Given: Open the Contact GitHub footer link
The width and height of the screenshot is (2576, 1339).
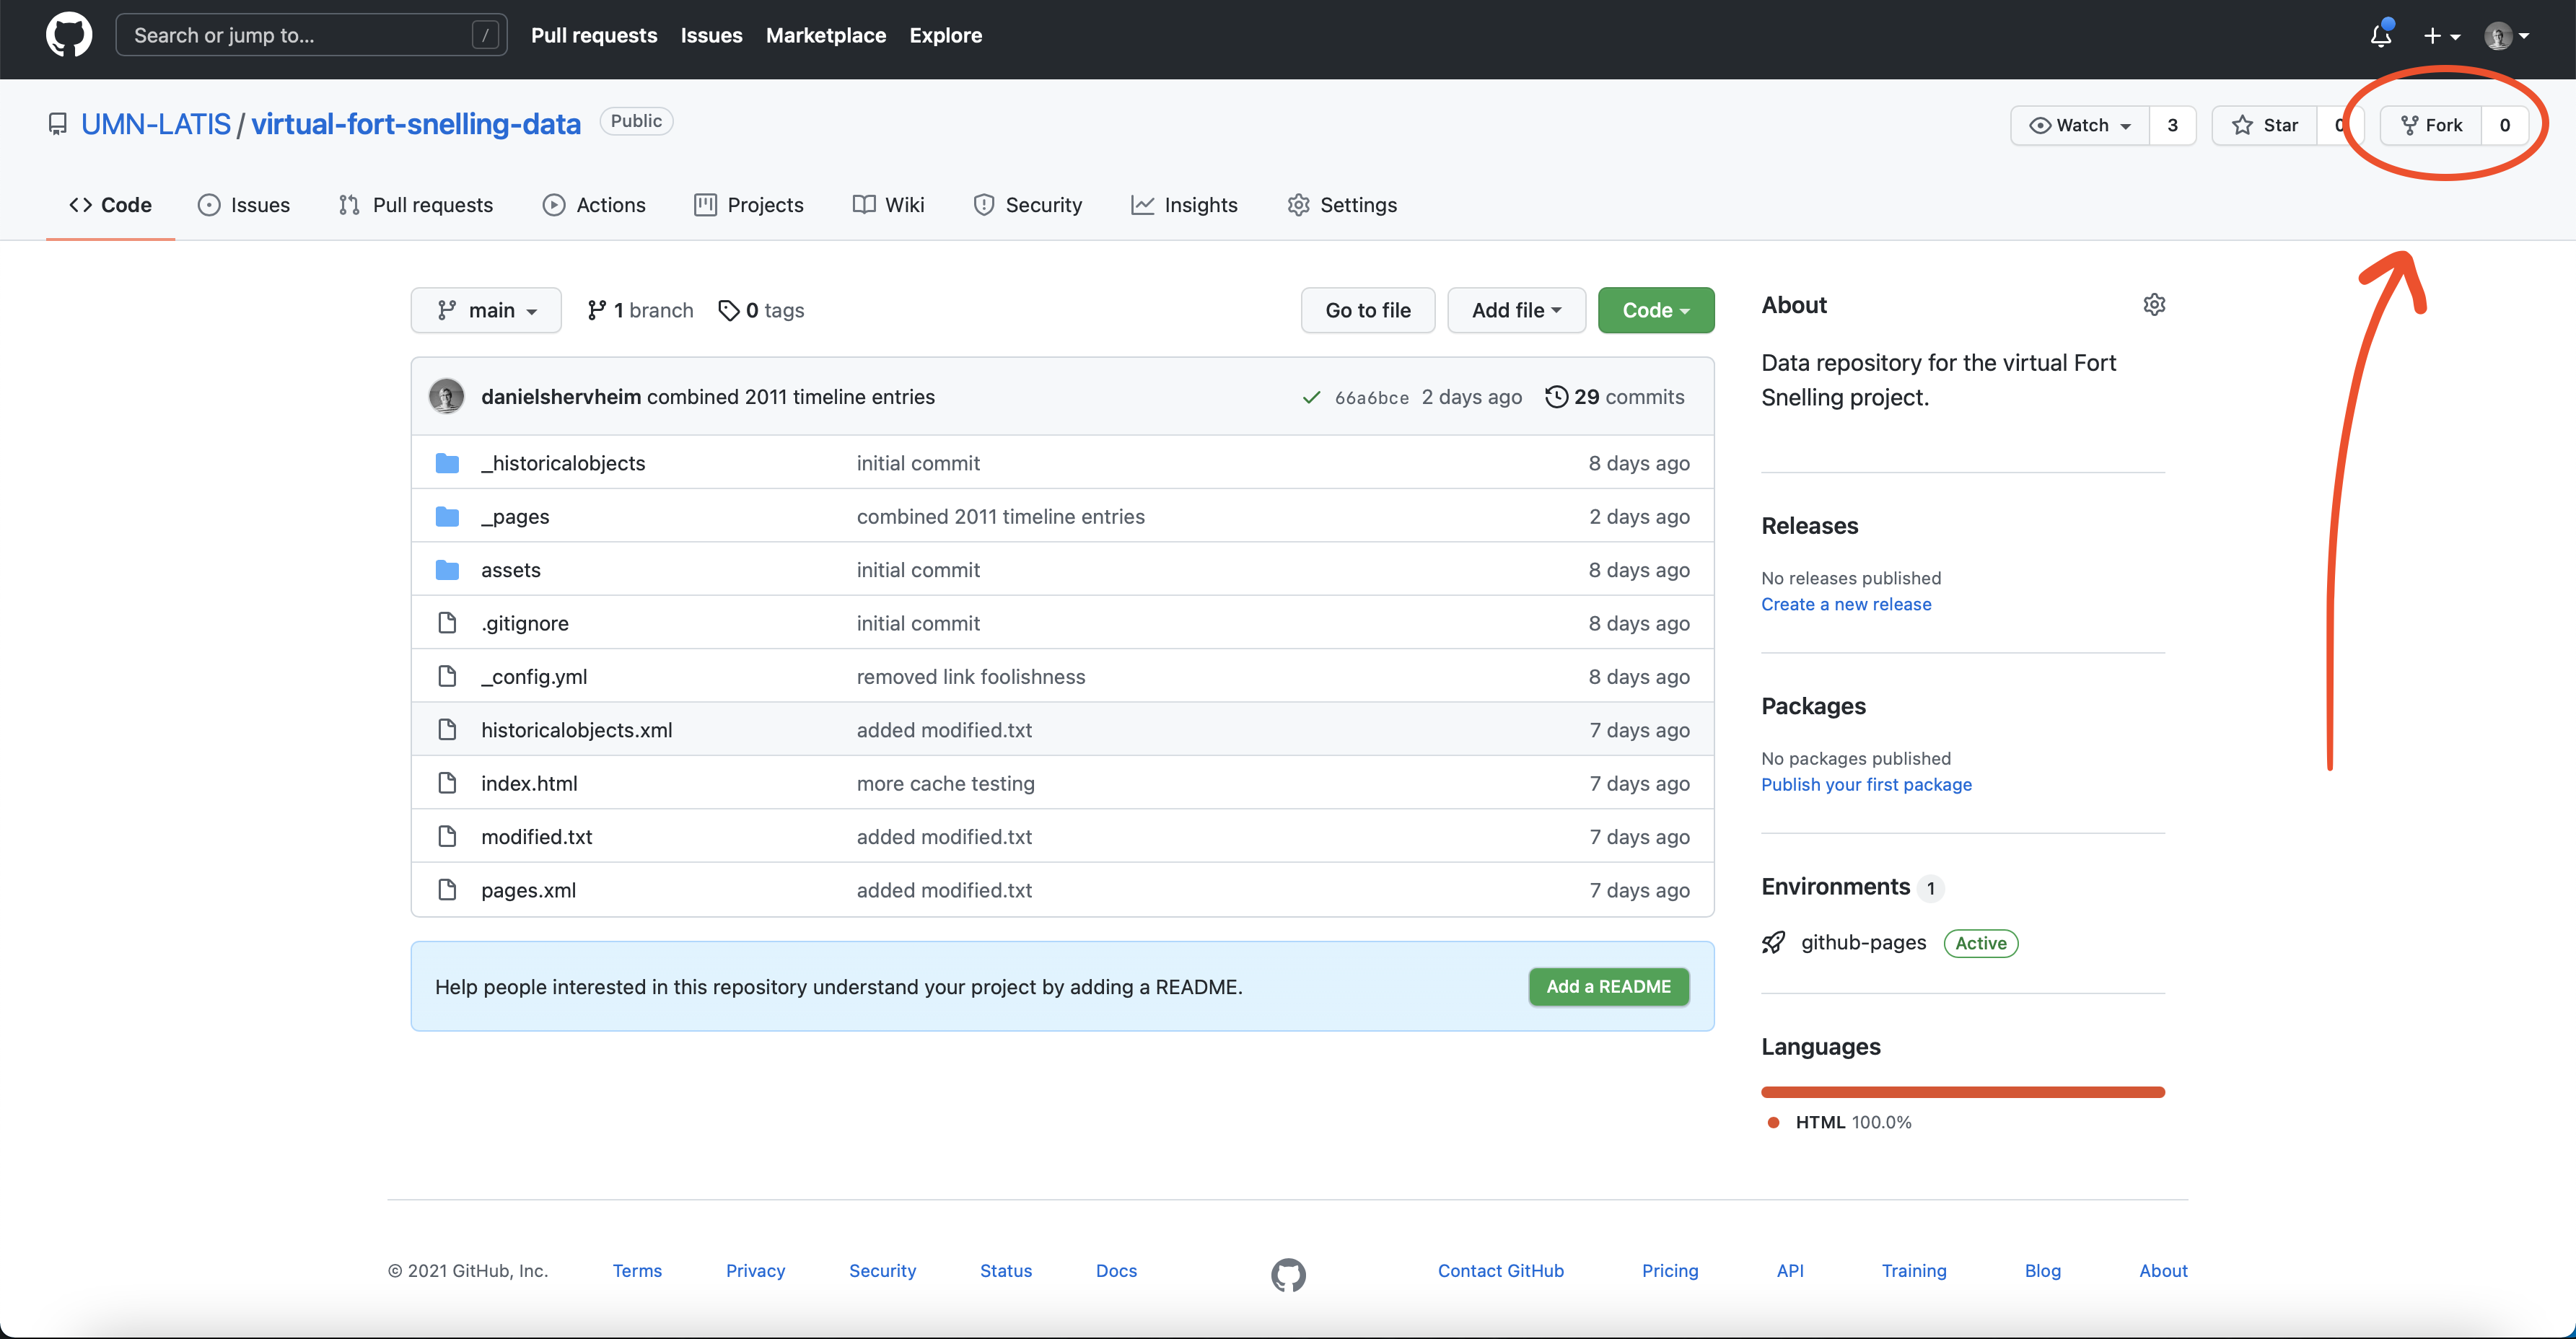Looking at the screenshot, I should [x=1501, y=1270].
